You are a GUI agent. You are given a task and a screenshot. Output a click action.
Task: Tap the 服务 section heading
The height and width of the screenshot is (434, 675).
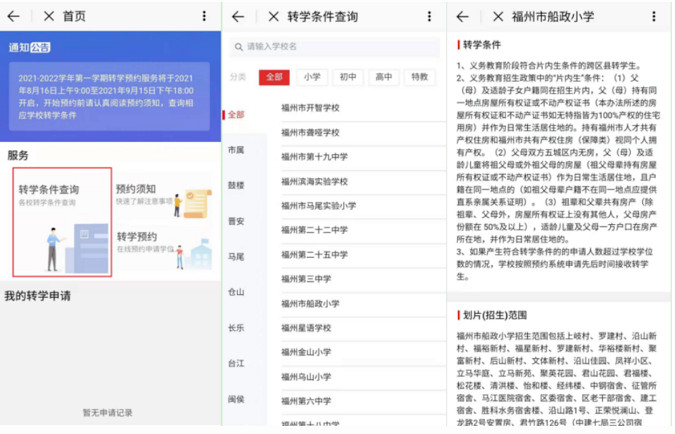point(18,155)
